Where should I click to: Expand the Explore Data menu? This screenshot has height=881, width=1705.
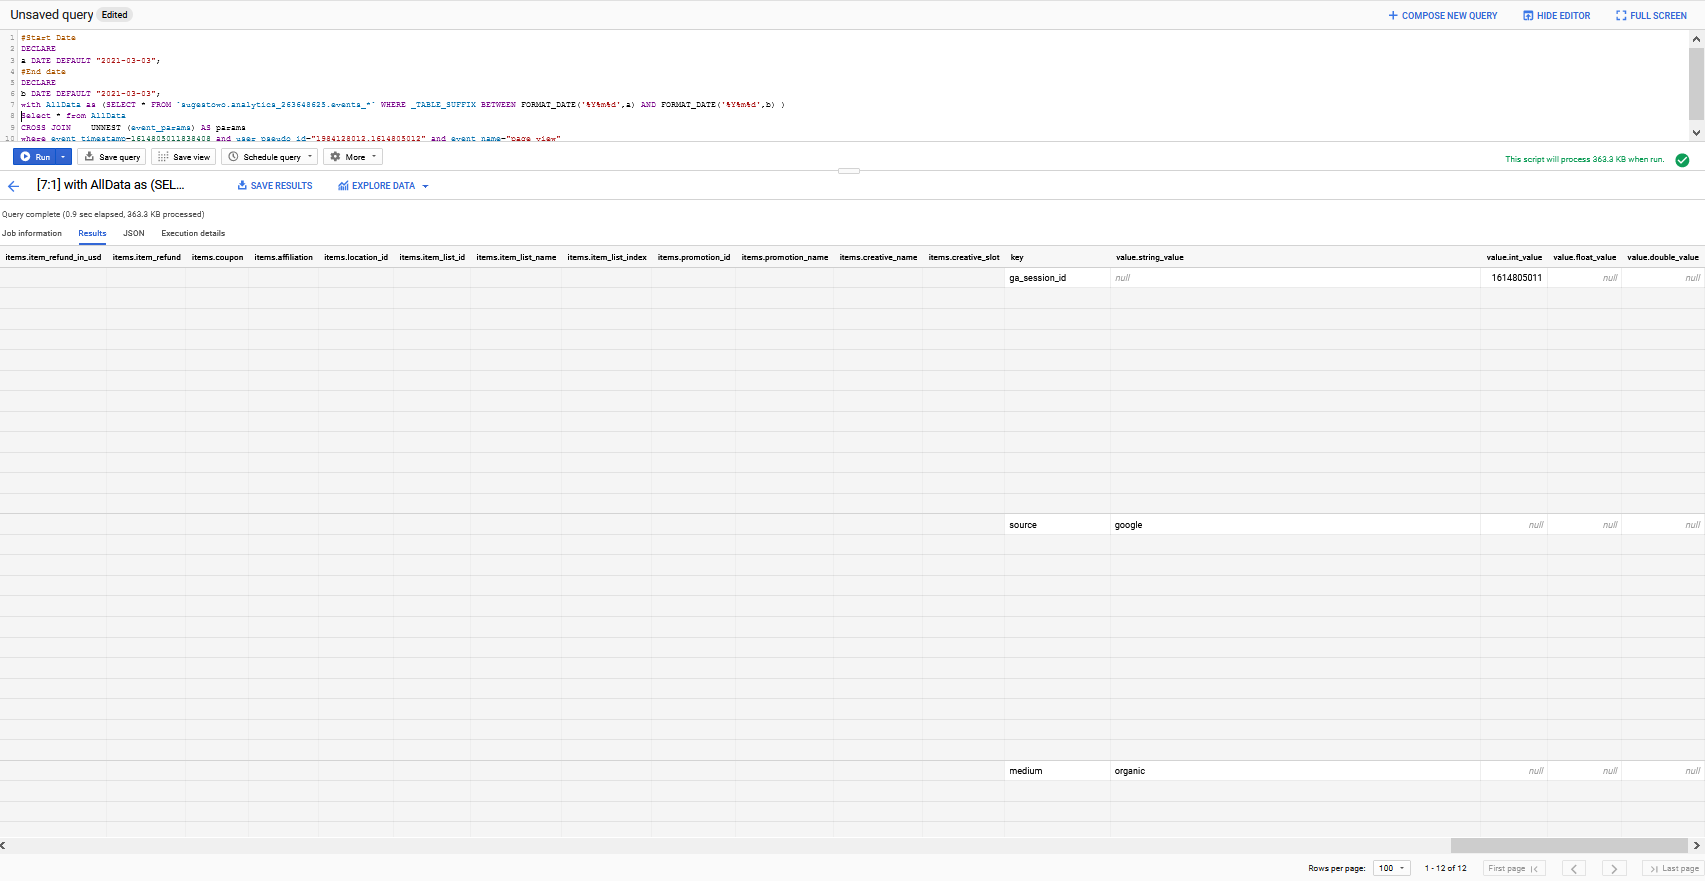384,186
